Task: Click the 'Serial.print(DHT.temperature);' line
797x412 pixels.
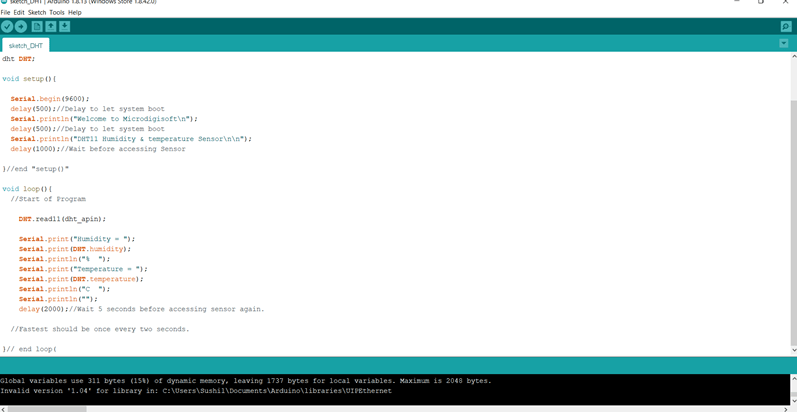Action: [81, 279]
